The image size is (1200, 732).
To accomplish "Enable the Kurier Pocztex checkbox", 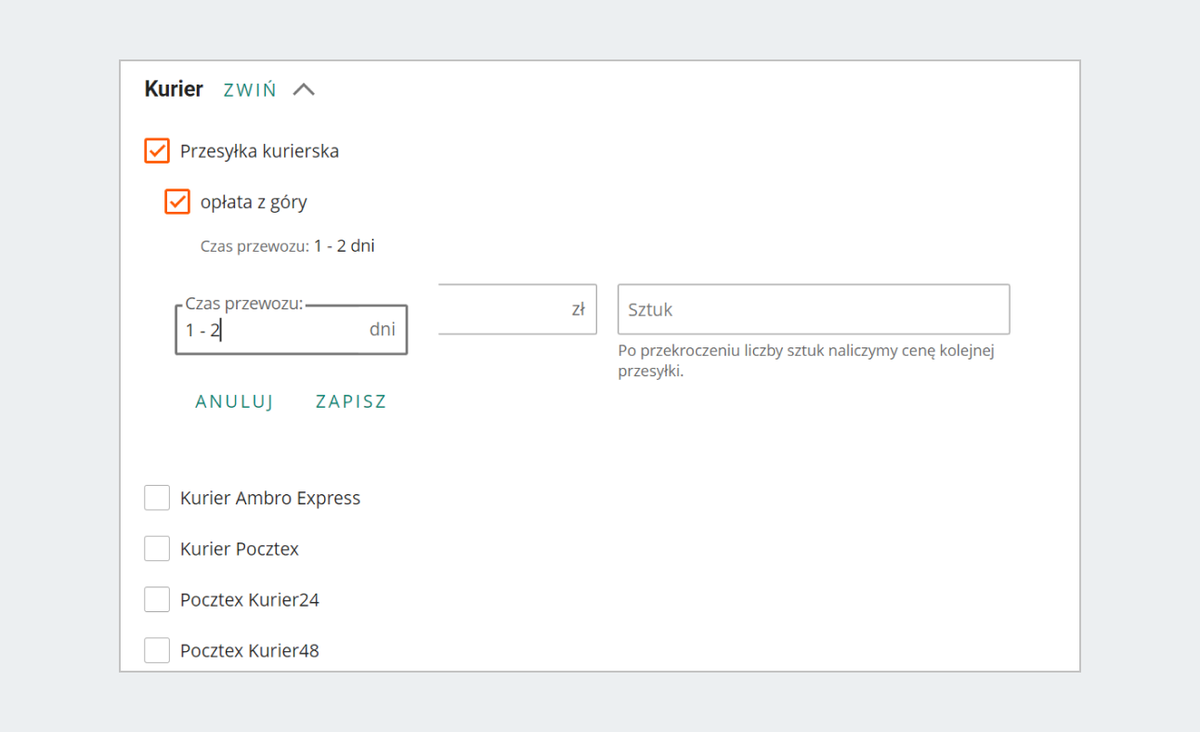I will [157, 549].
